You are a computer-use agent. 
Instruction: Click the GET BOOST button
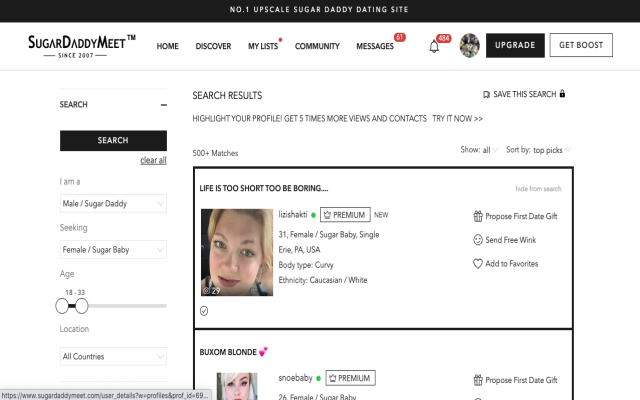(581, 45)
